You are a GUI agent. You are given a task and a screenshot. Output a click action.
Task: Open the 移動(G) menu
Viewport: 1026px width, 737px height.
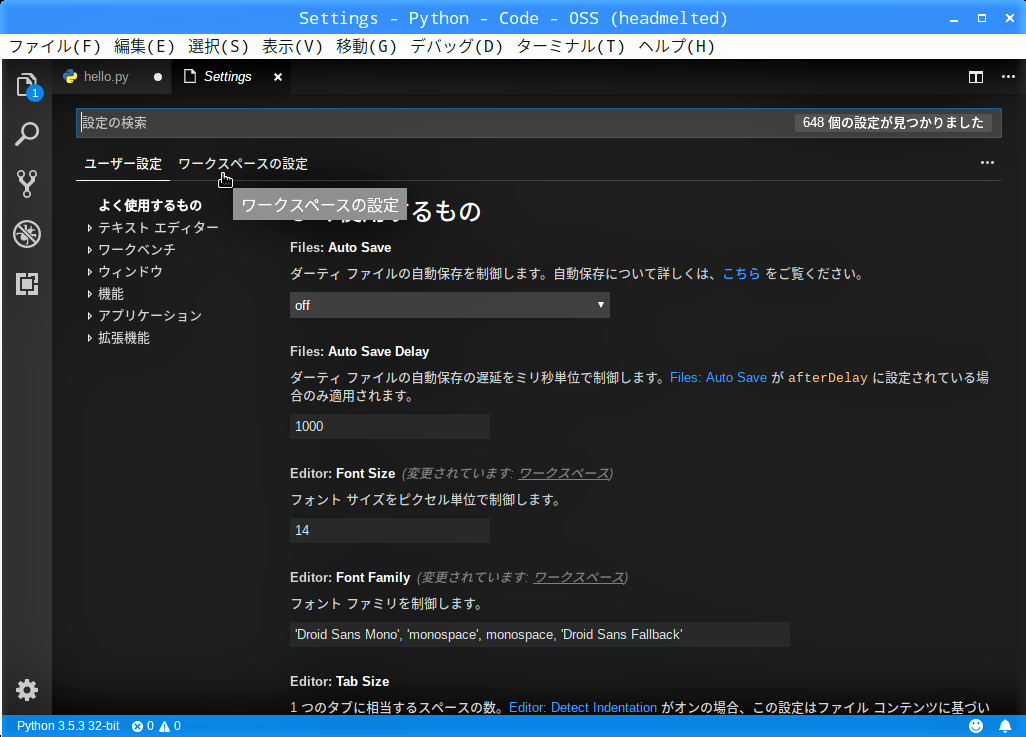tap(366, 46)
